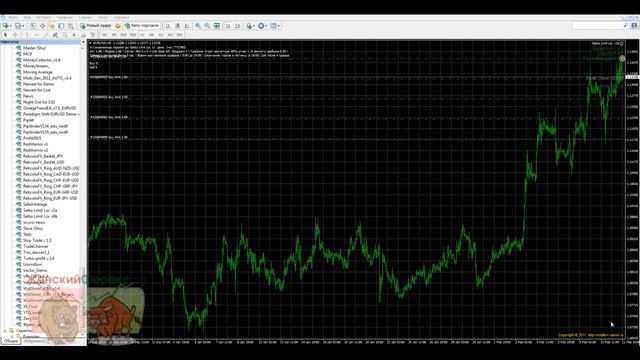This screenshot has height=360, width=640.
Task: Toggle the Navigator panel star-folder icon
Action: tap(51, 26)
